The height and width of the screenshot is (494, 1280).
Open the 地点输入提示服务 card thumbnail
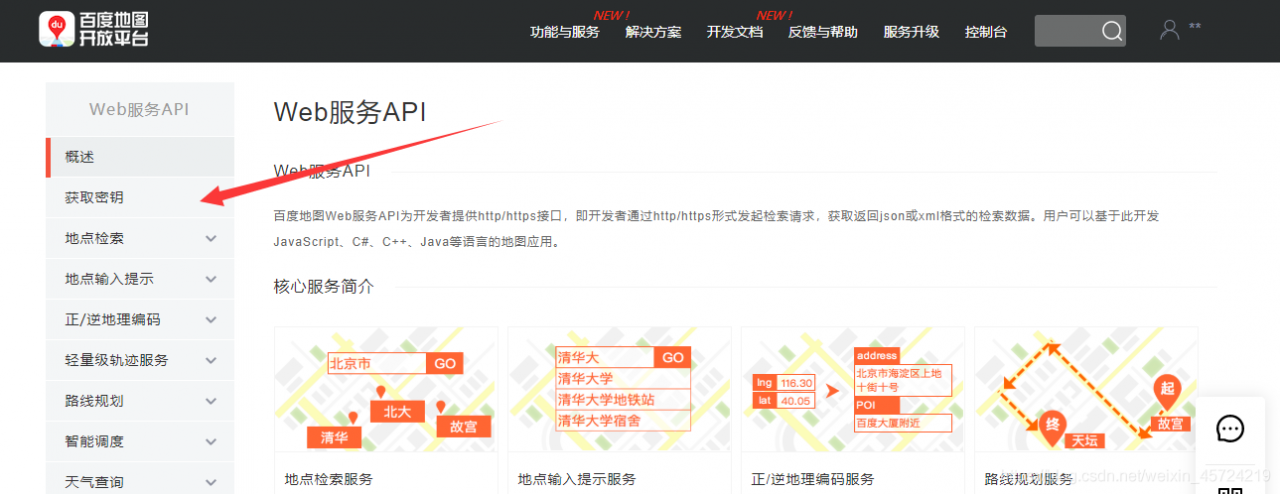tap(619, 389)
